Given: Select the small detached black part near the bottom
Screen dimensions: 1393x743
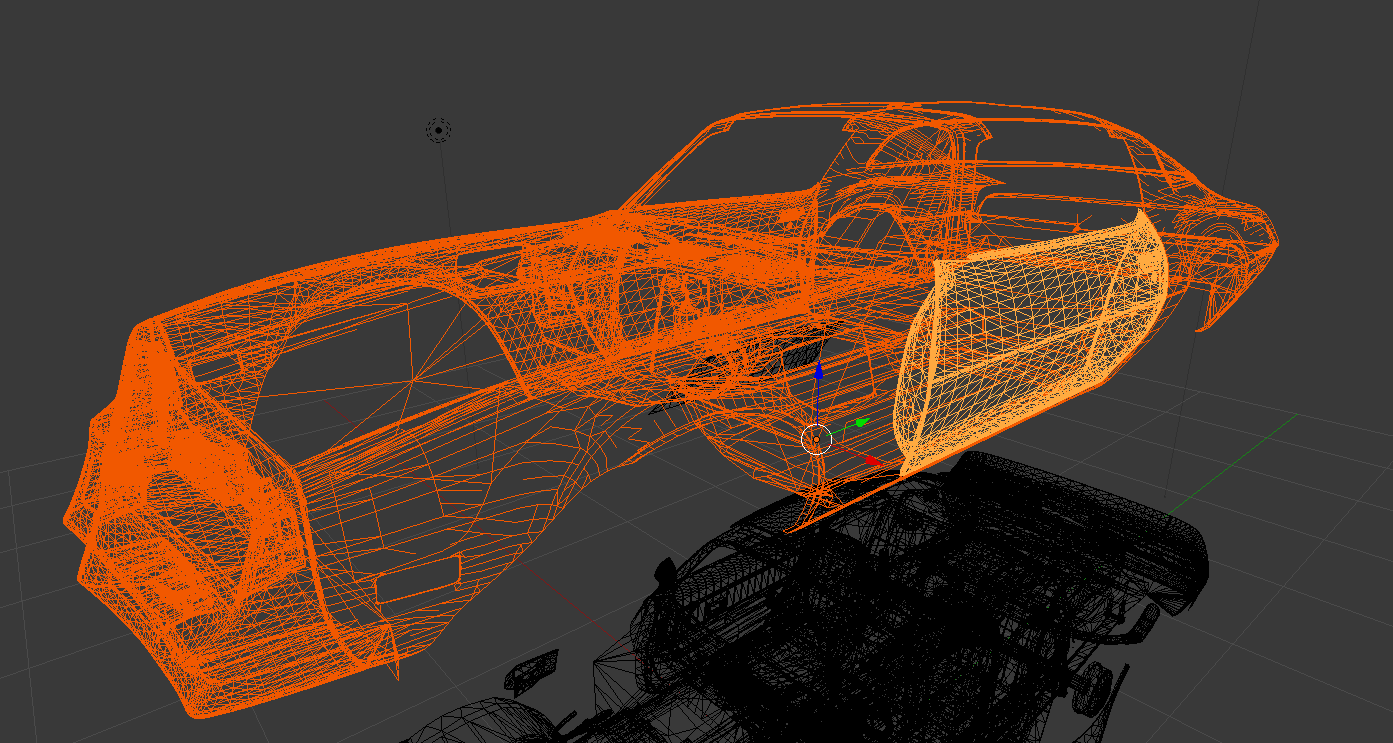Looking at the screenshot, I should 530,671.
